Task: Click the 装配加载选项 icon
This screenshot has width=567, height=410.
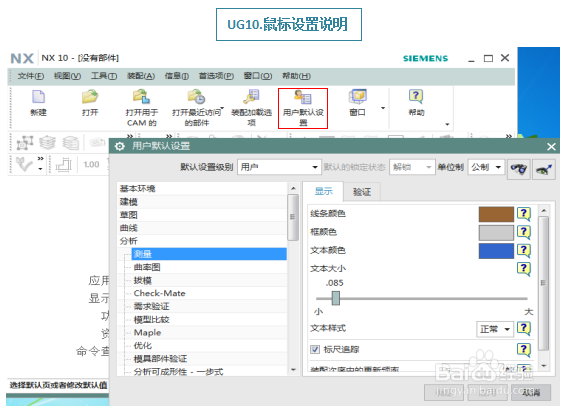Action: coord(251,97)
